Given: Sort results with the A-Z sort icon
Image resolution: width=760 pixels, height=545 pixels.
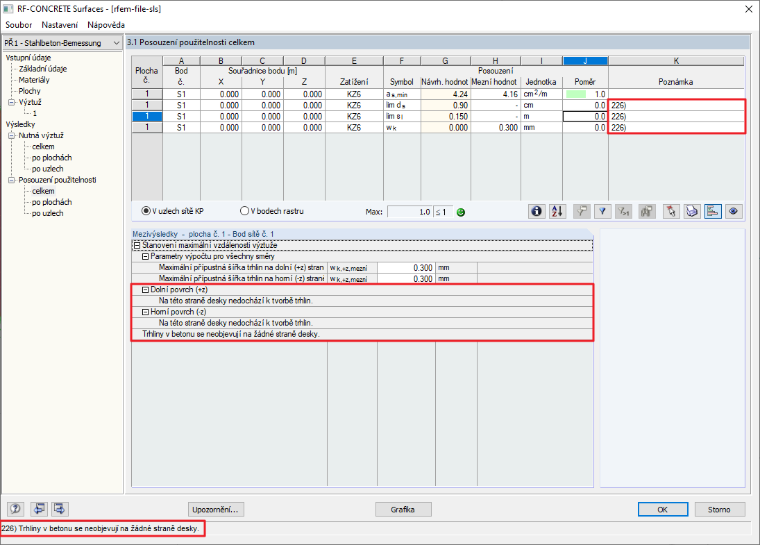Looking at the screenshot, I should click(x=557, y=211).
